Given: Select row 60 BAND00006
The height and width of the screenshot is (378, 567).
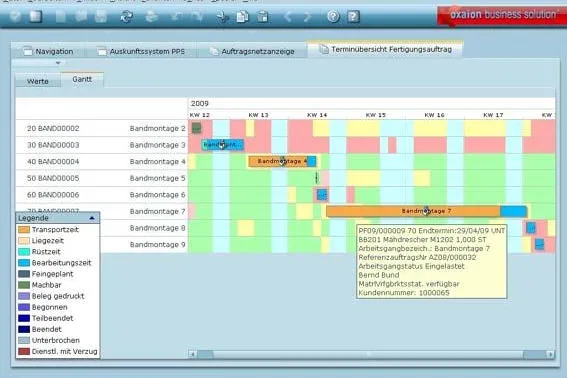Looking at the screenshot, I should click(102, 195).
